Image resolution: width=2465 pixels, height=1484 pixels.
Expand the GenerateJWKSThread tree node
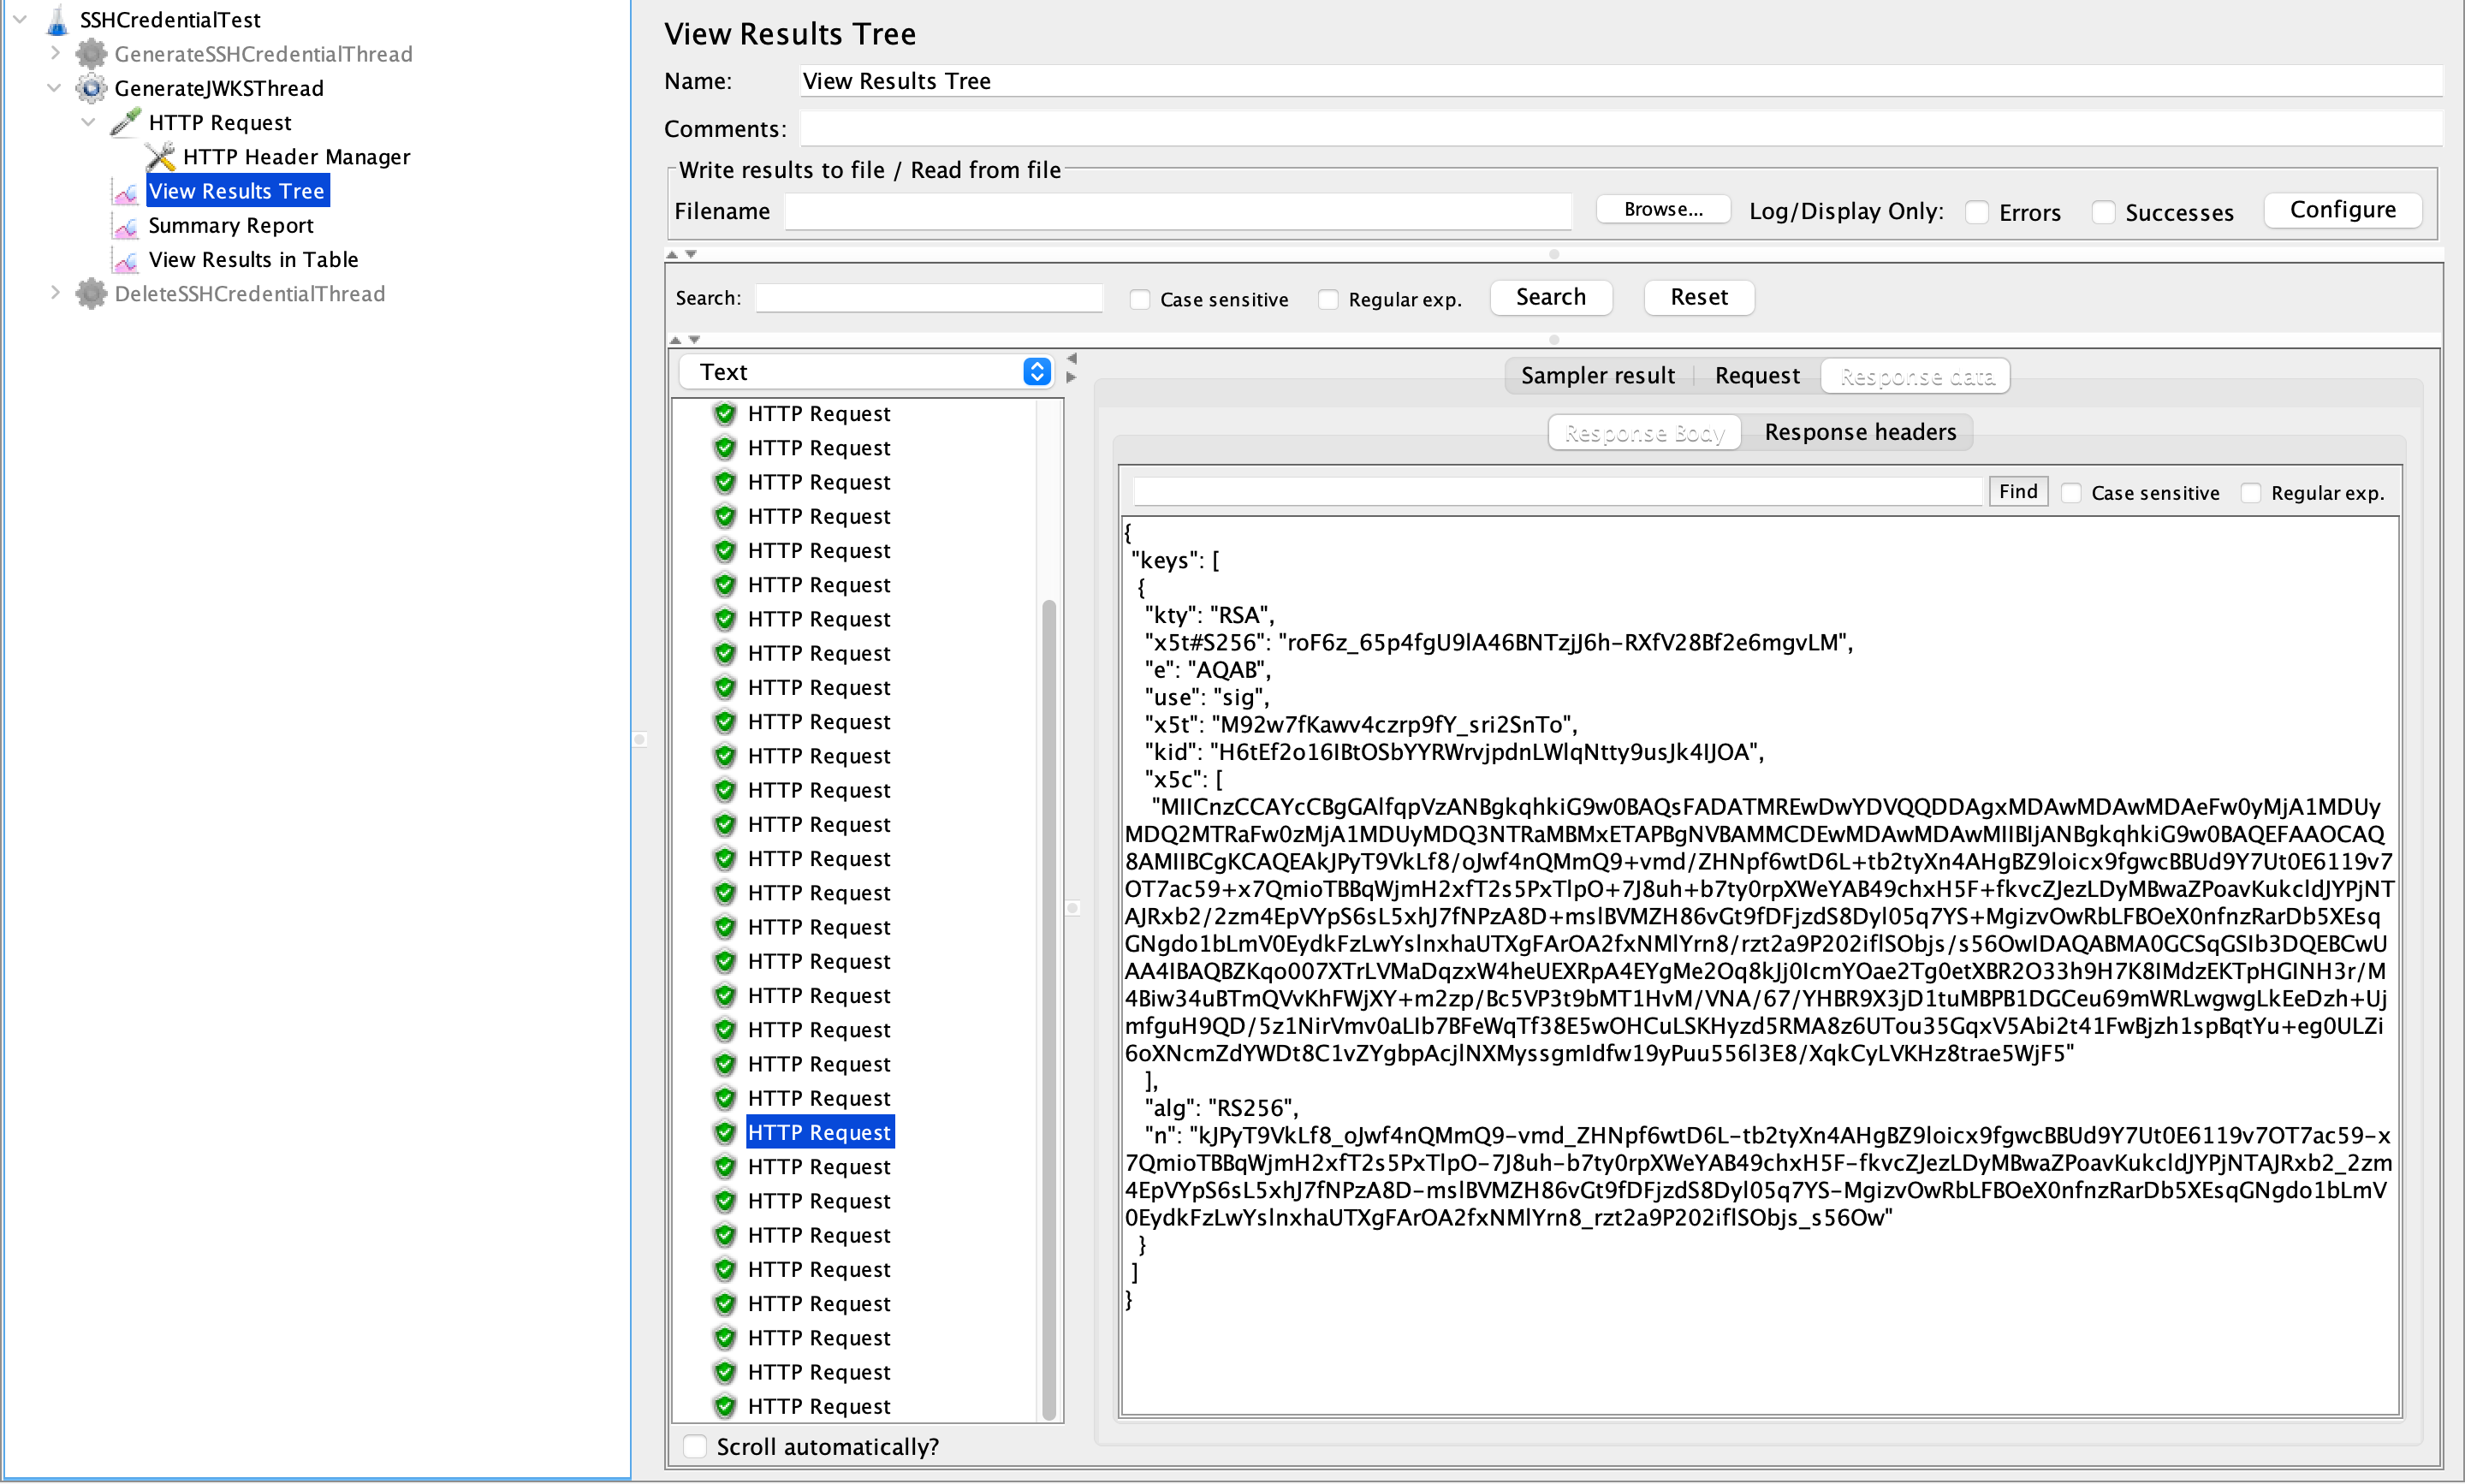pyautogui.click(x=53, y=88)
